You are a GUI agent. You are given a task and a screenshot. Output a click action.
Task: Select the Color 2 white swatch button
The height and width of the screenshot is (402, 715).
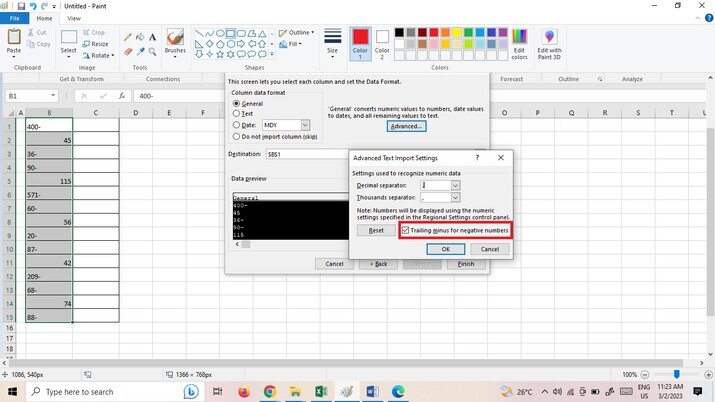point(382,44)
